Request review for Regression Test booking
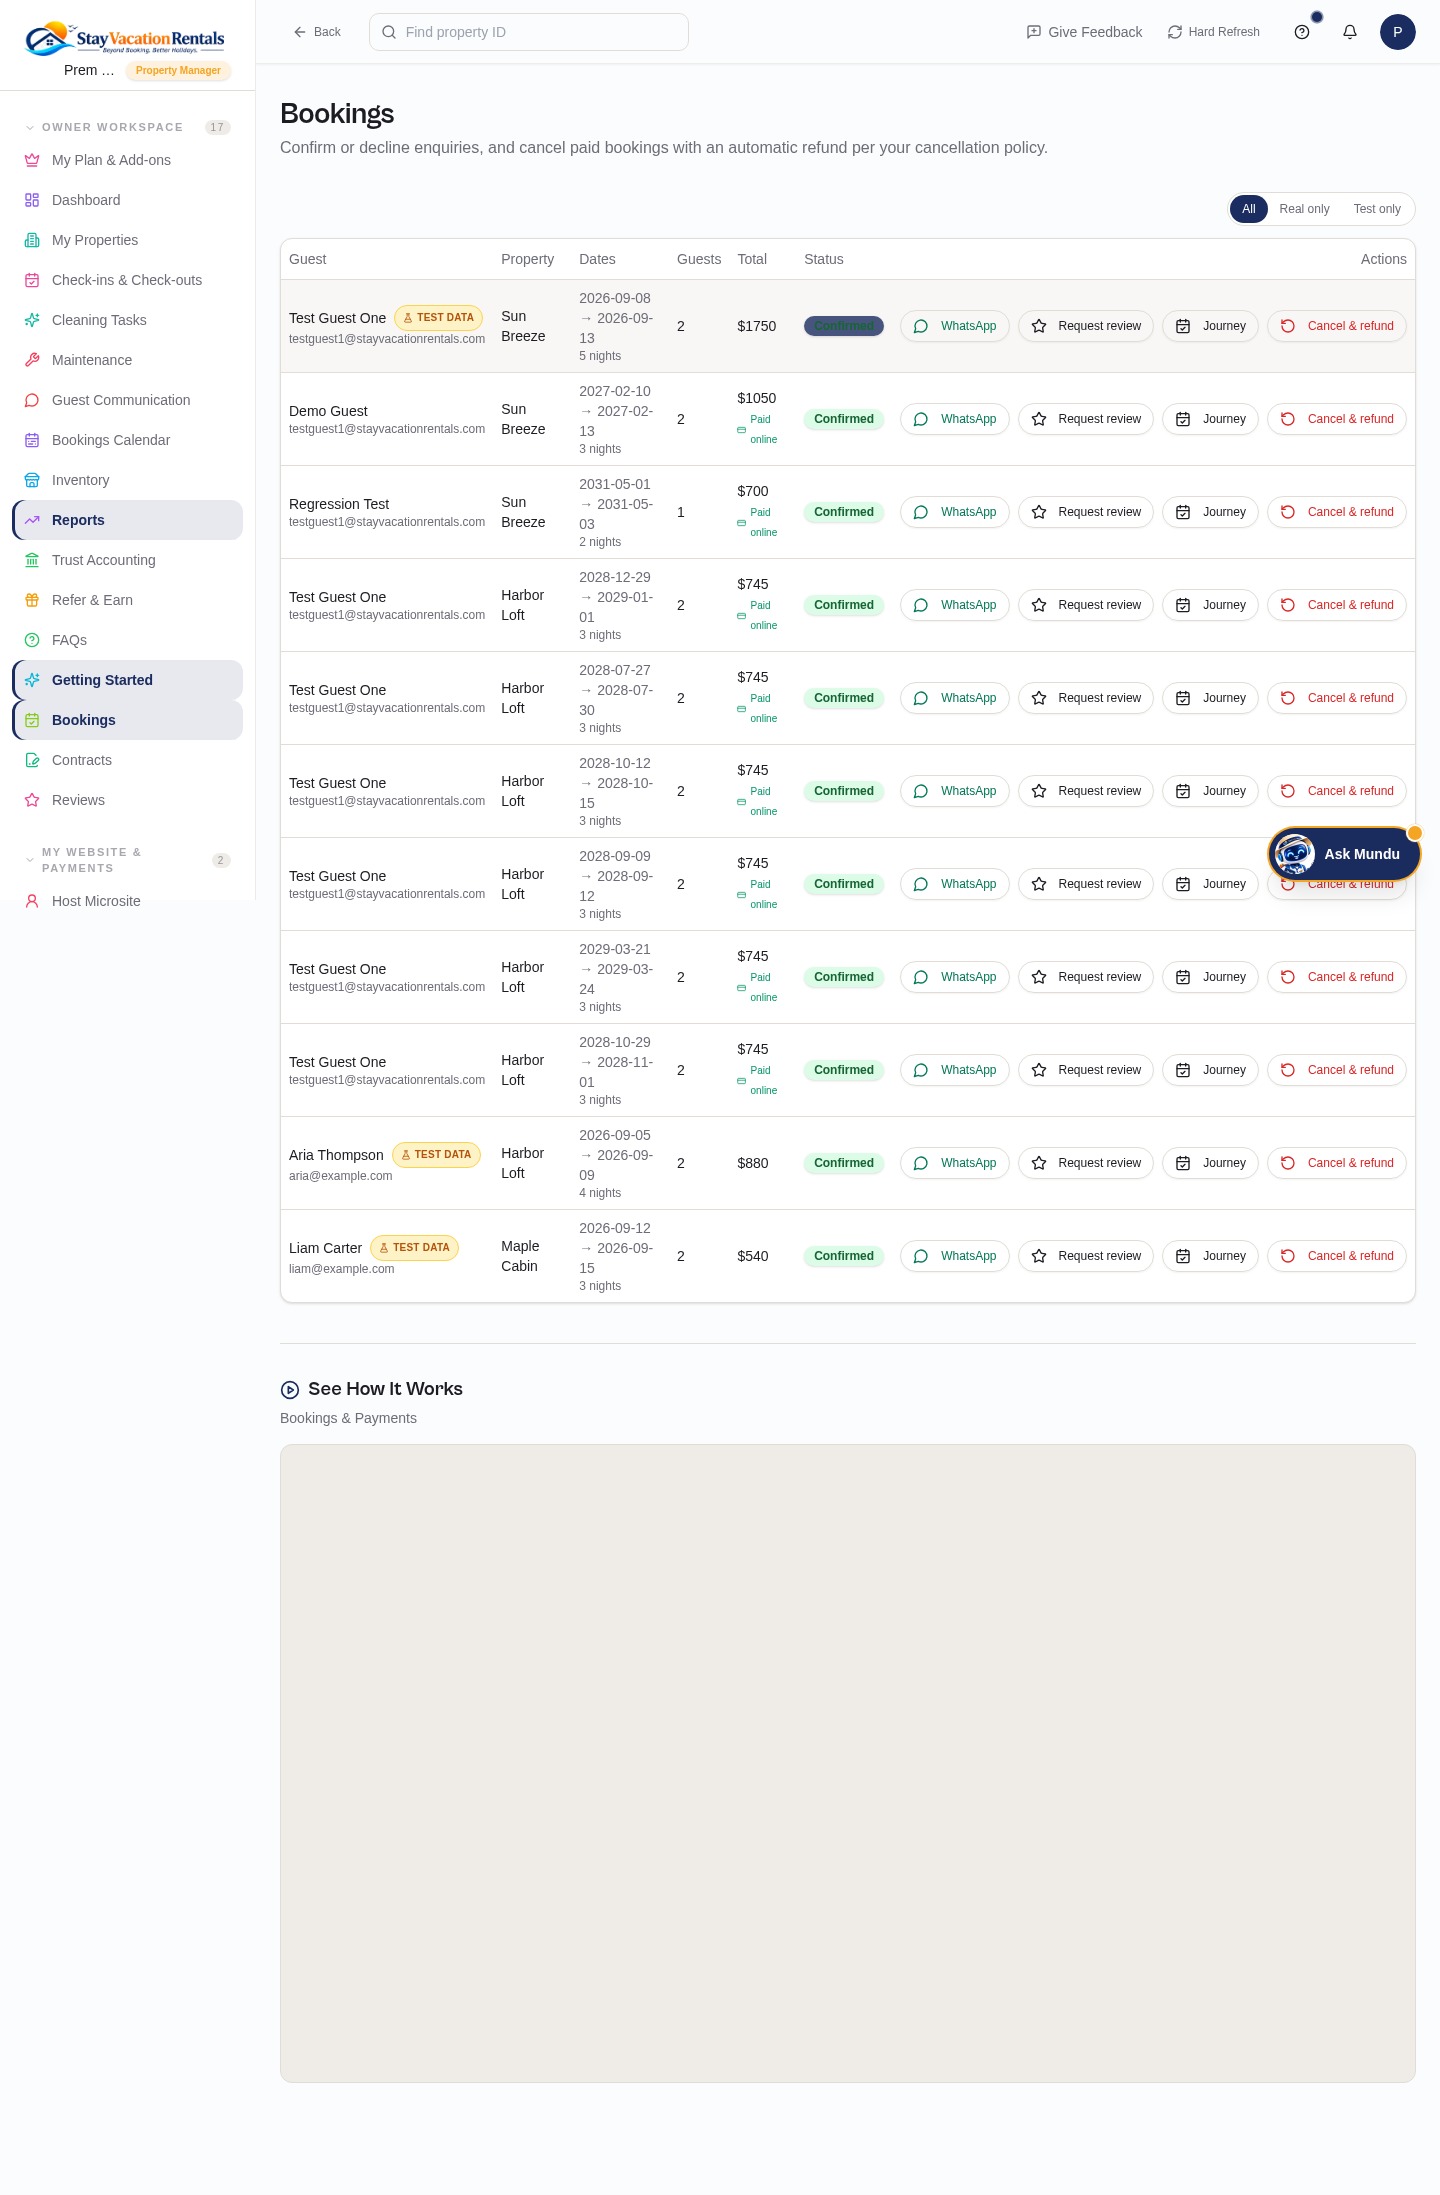 [x=1086, y=512]
